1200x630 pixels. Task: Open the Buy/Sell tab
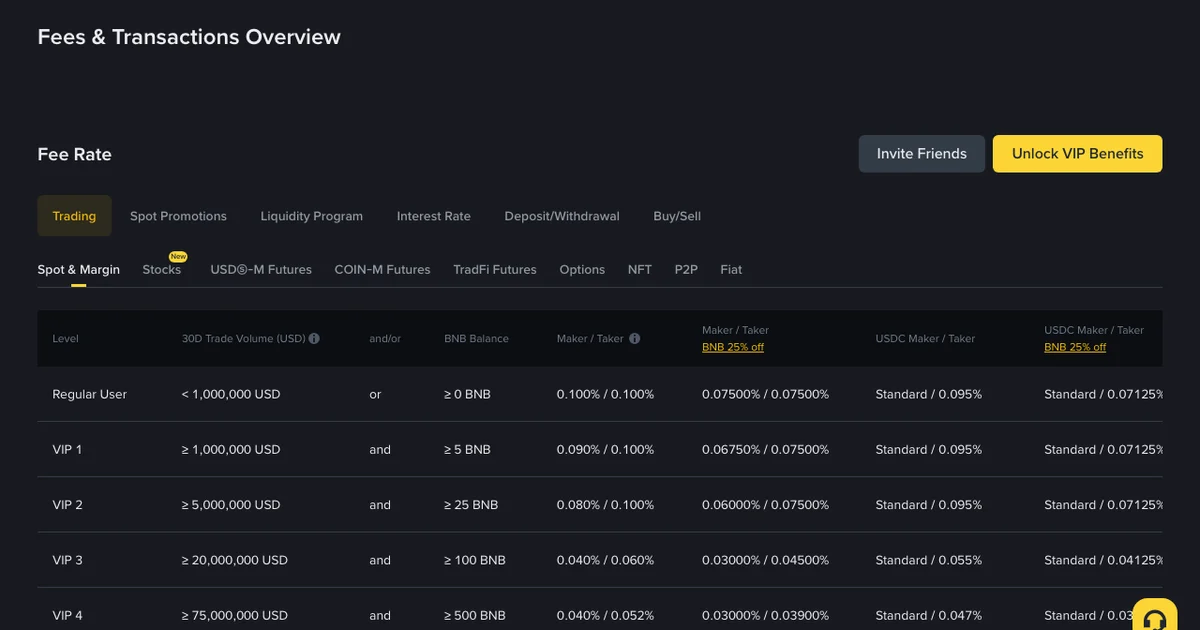(x=677, y=216)
